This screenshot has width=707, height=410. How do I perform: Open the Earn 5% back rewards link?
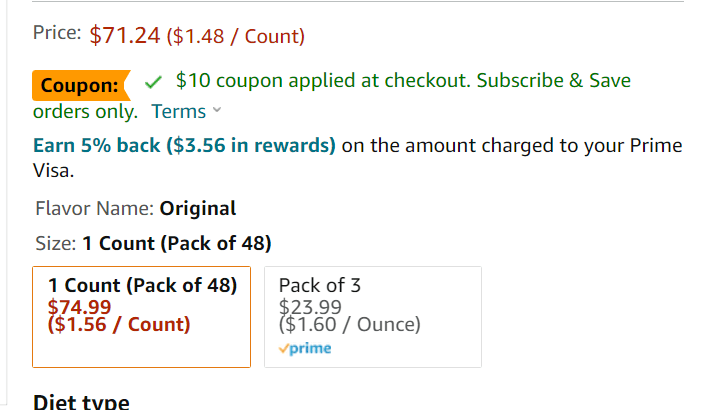(x=184, y=145)
